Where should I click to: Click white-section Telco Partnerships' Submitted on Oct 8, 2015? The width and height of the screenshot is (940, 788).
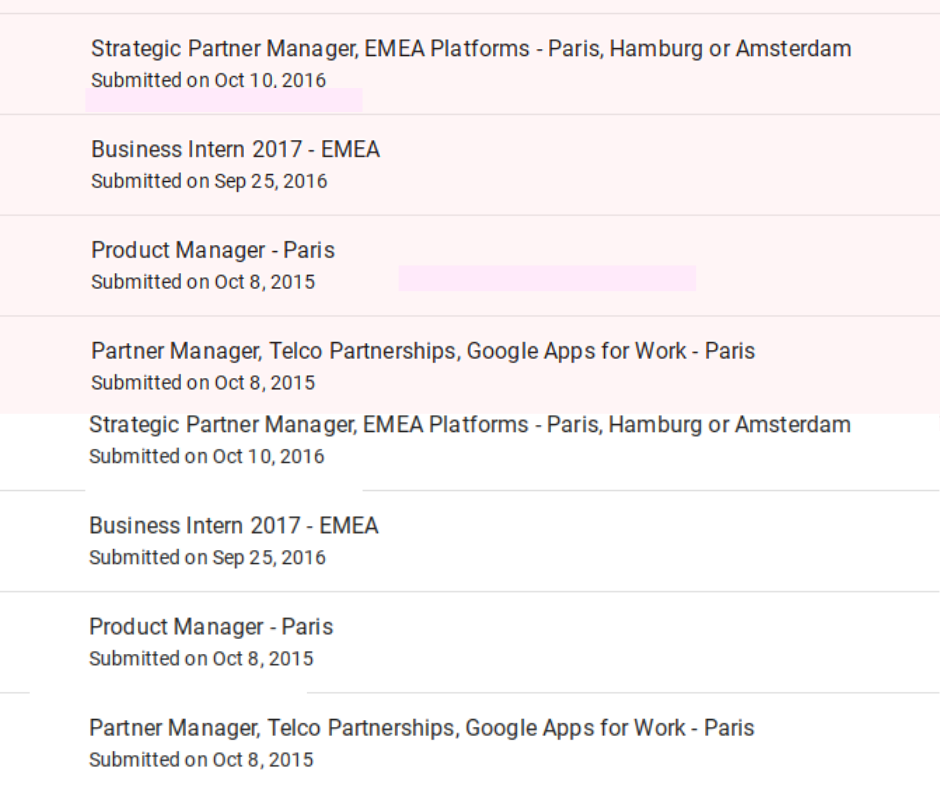point(201,760)
